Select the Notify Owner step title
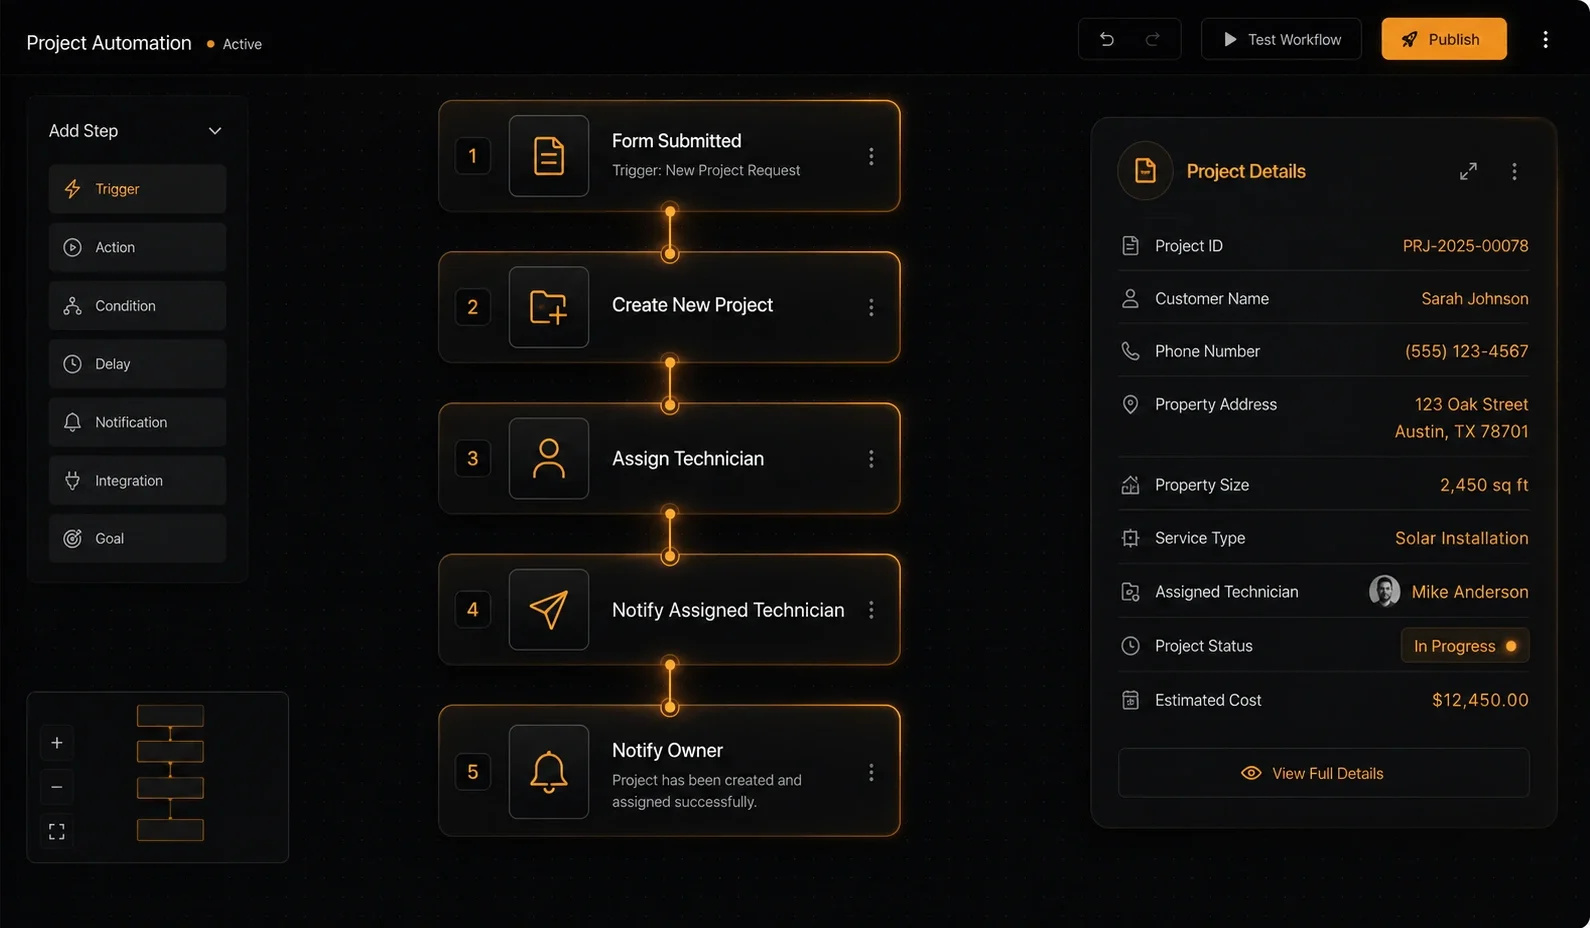 pyautogui.click(x=667, y=750)
